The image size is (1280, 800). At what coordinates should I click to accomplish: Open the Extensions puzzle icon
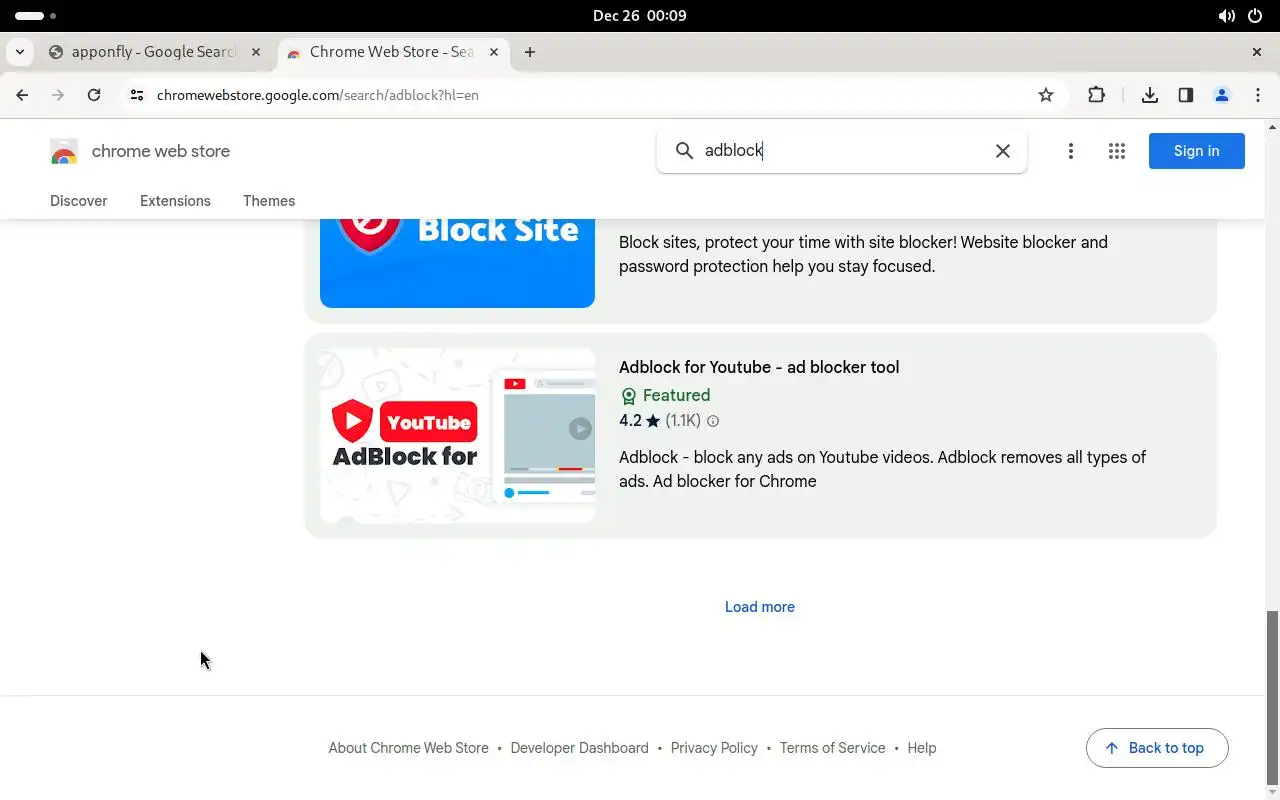point(1096,95)
